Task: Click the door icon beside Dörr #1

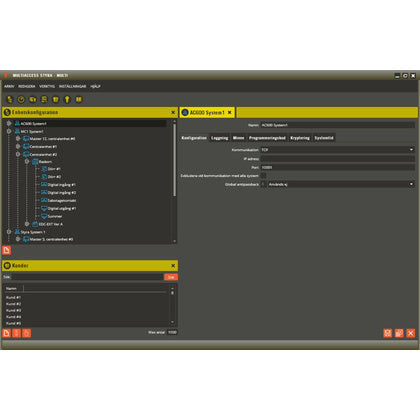Action: pos(44,169)
